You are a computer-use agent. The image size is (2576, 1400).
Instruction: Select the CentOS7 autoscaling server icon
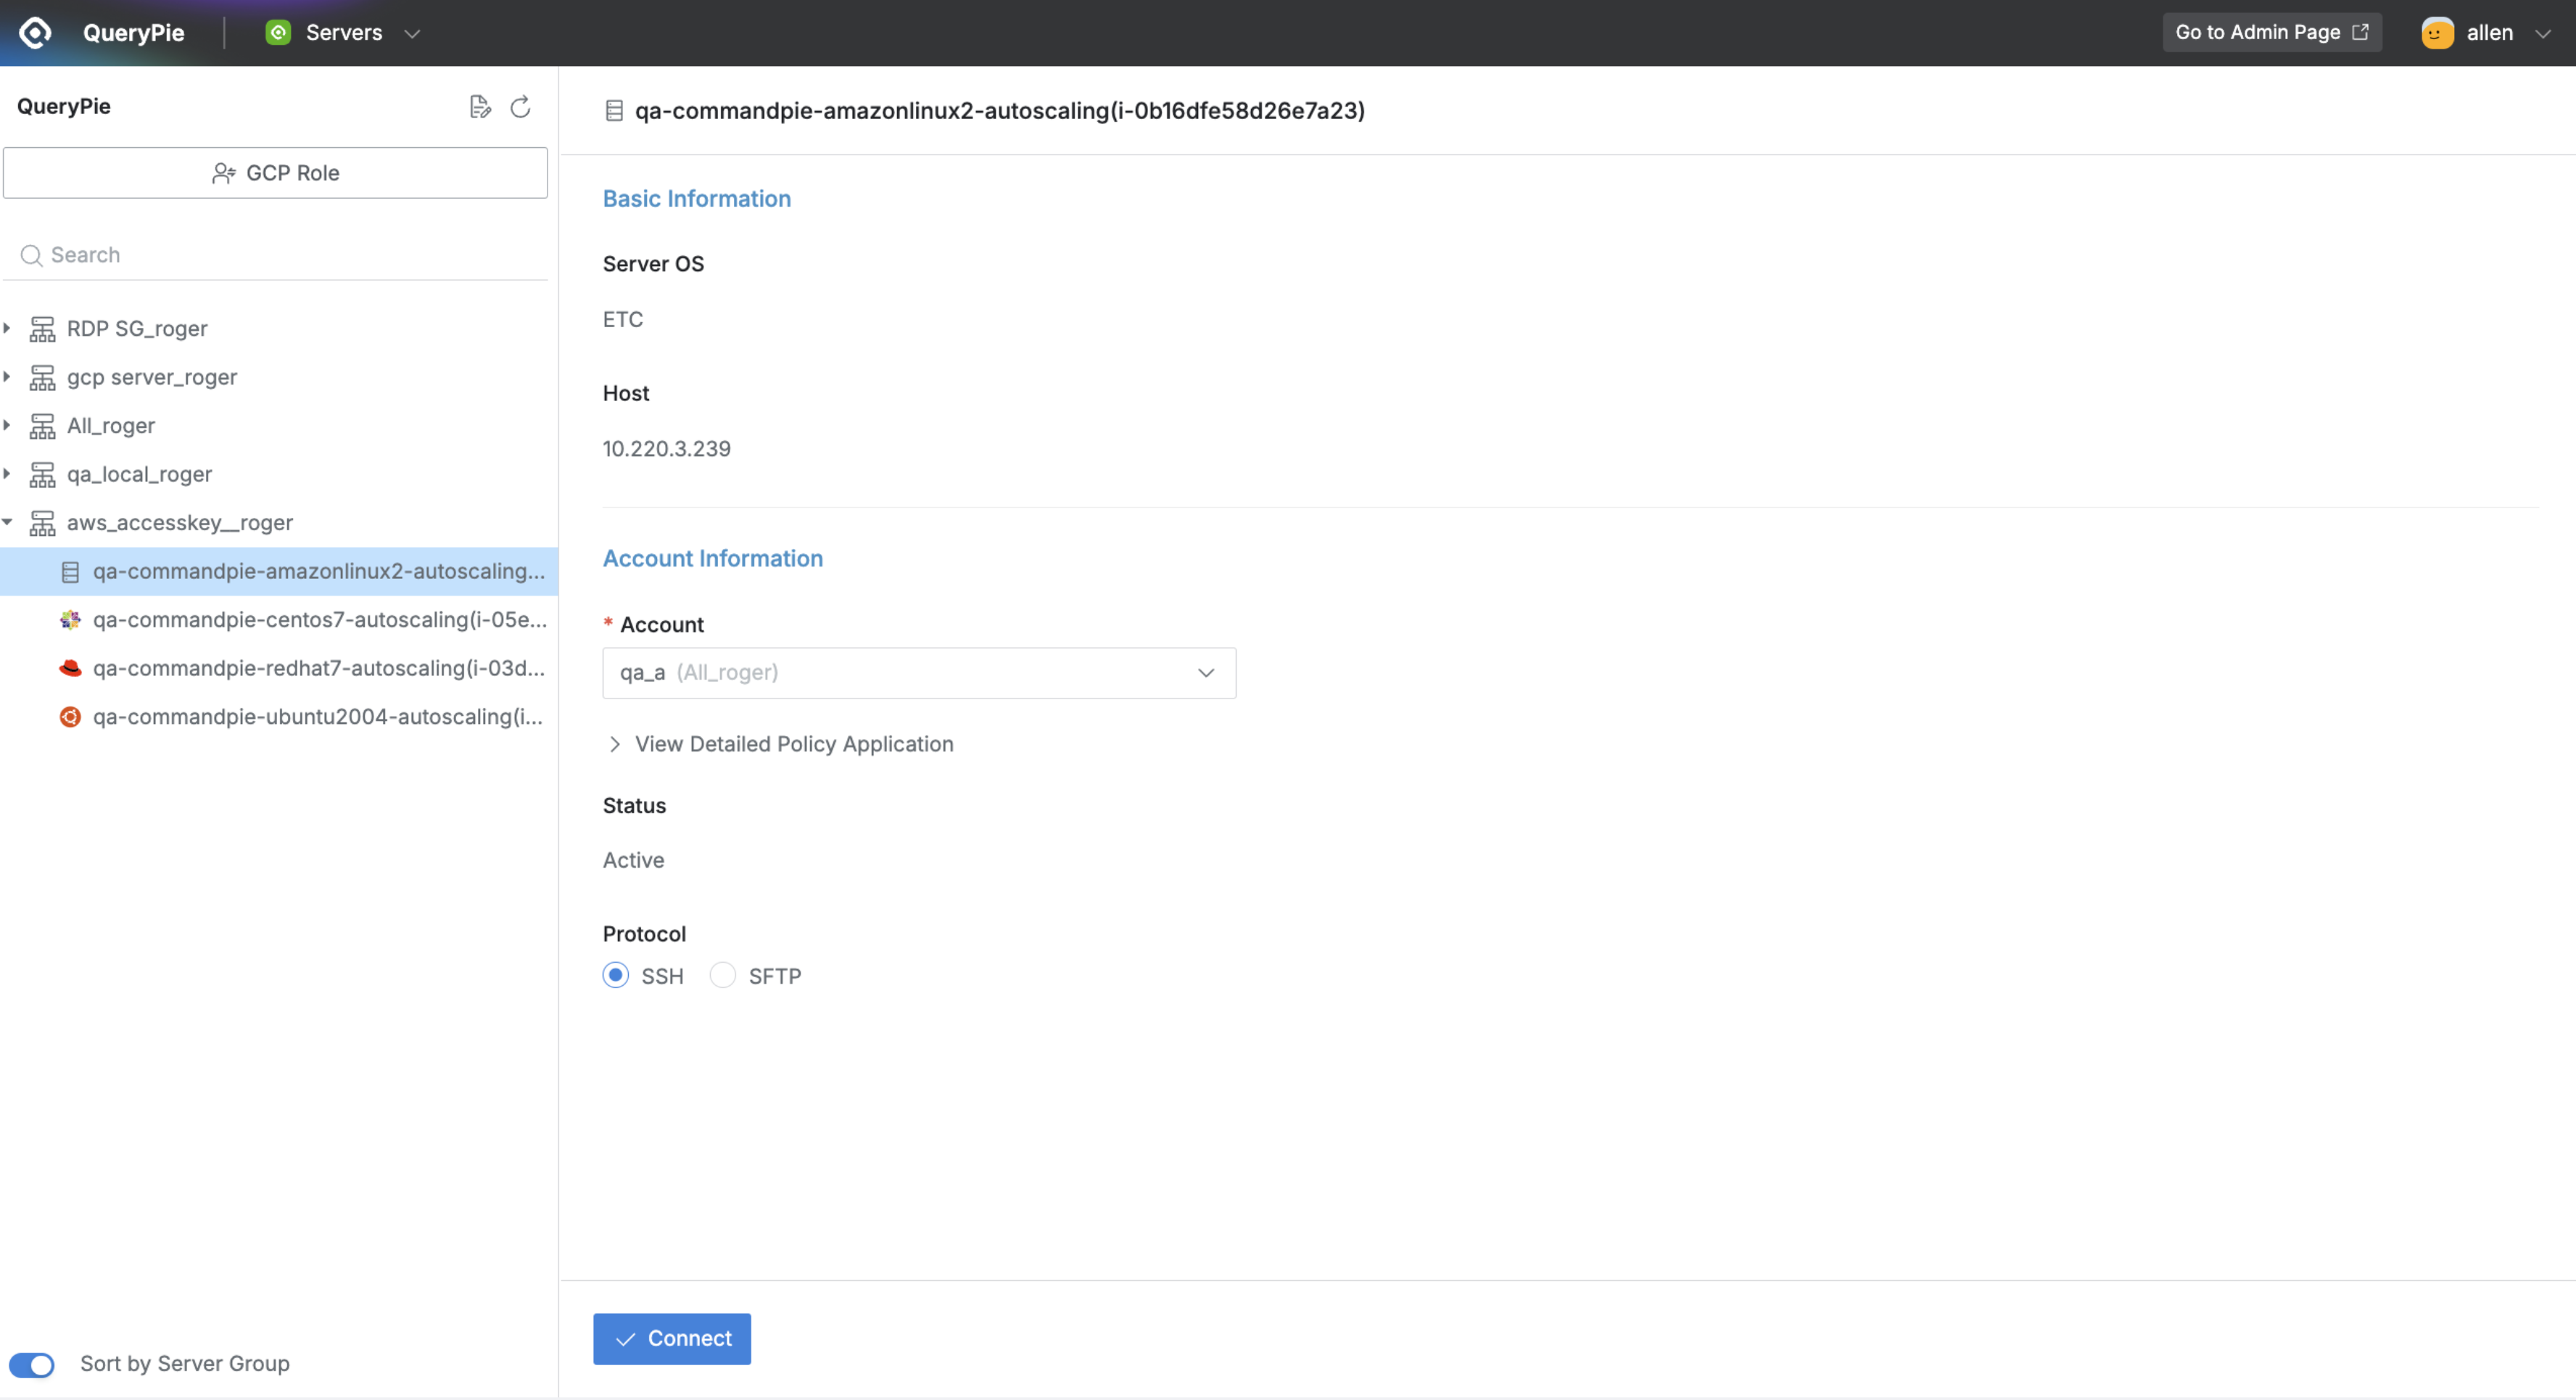[x=70, y=620]
